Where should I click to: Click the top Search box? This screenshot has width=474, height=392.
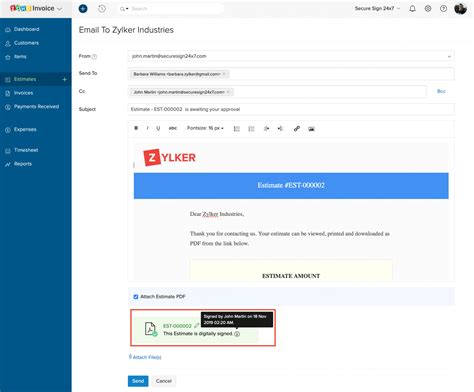point(170,9)
